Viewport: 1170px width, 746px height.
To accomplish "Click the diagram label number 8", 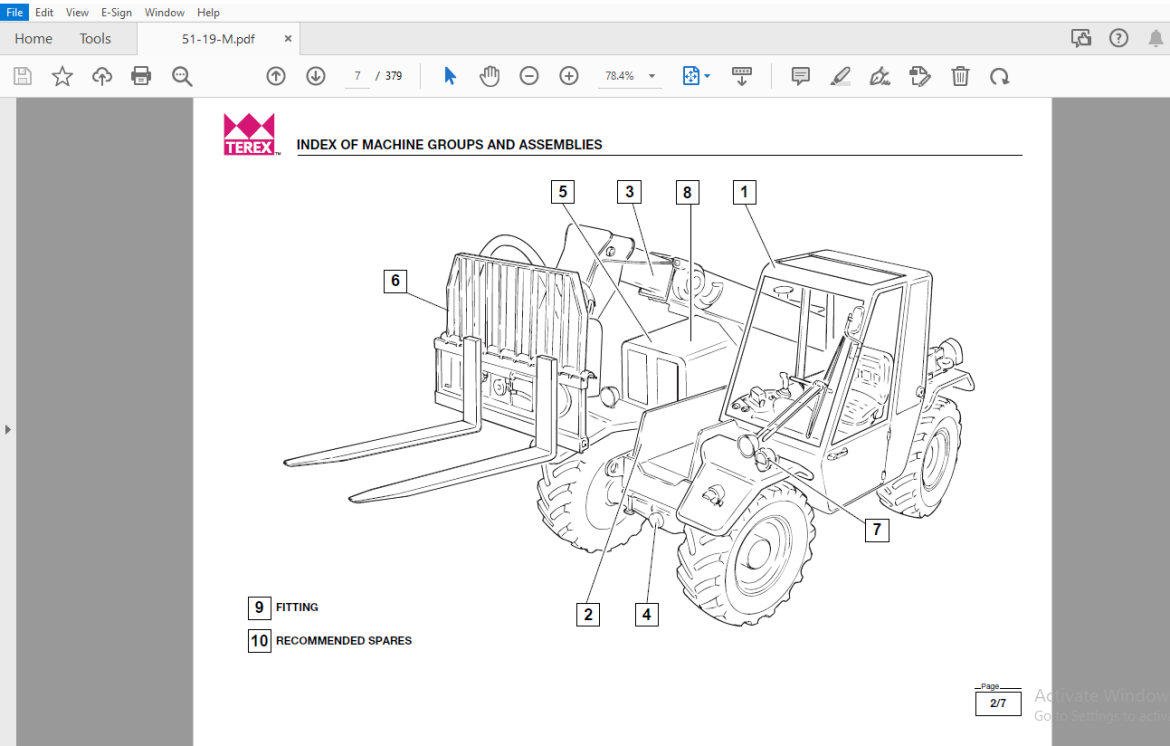I will point(687,192).
